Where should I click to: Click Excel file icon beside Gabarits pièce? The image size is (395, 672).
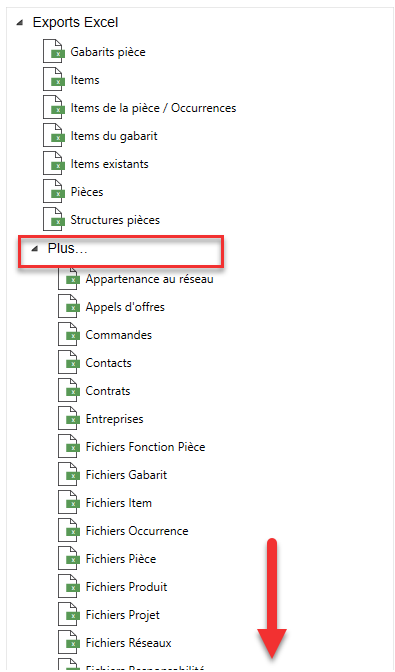[54, 51]
